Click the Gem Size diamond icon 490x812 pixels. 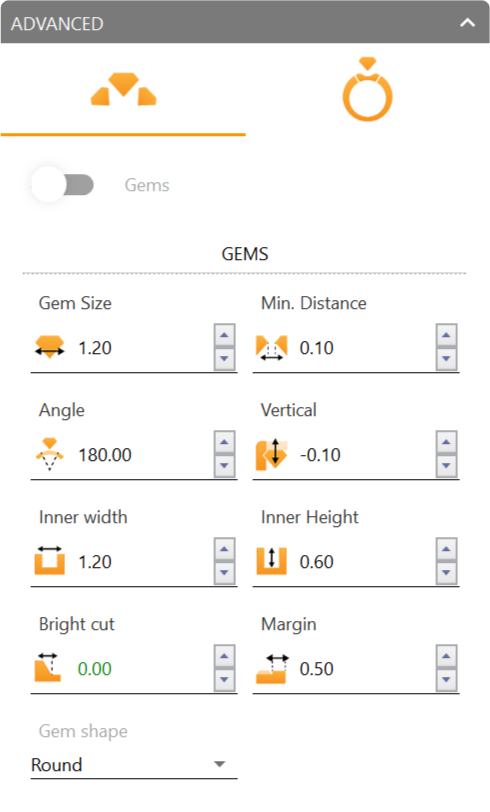(x=50, y=347)
